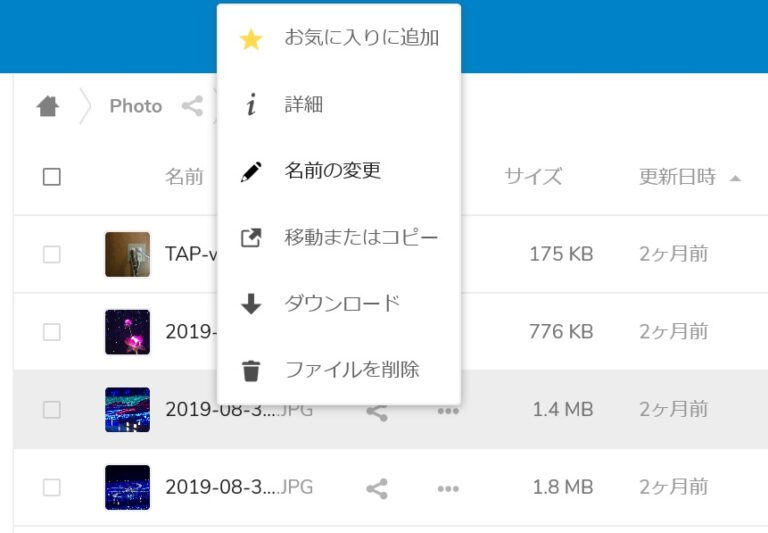Open the Photo breadcrumb folder
The height and width of the screenshot is (533, 768).
tap(136, 106)
